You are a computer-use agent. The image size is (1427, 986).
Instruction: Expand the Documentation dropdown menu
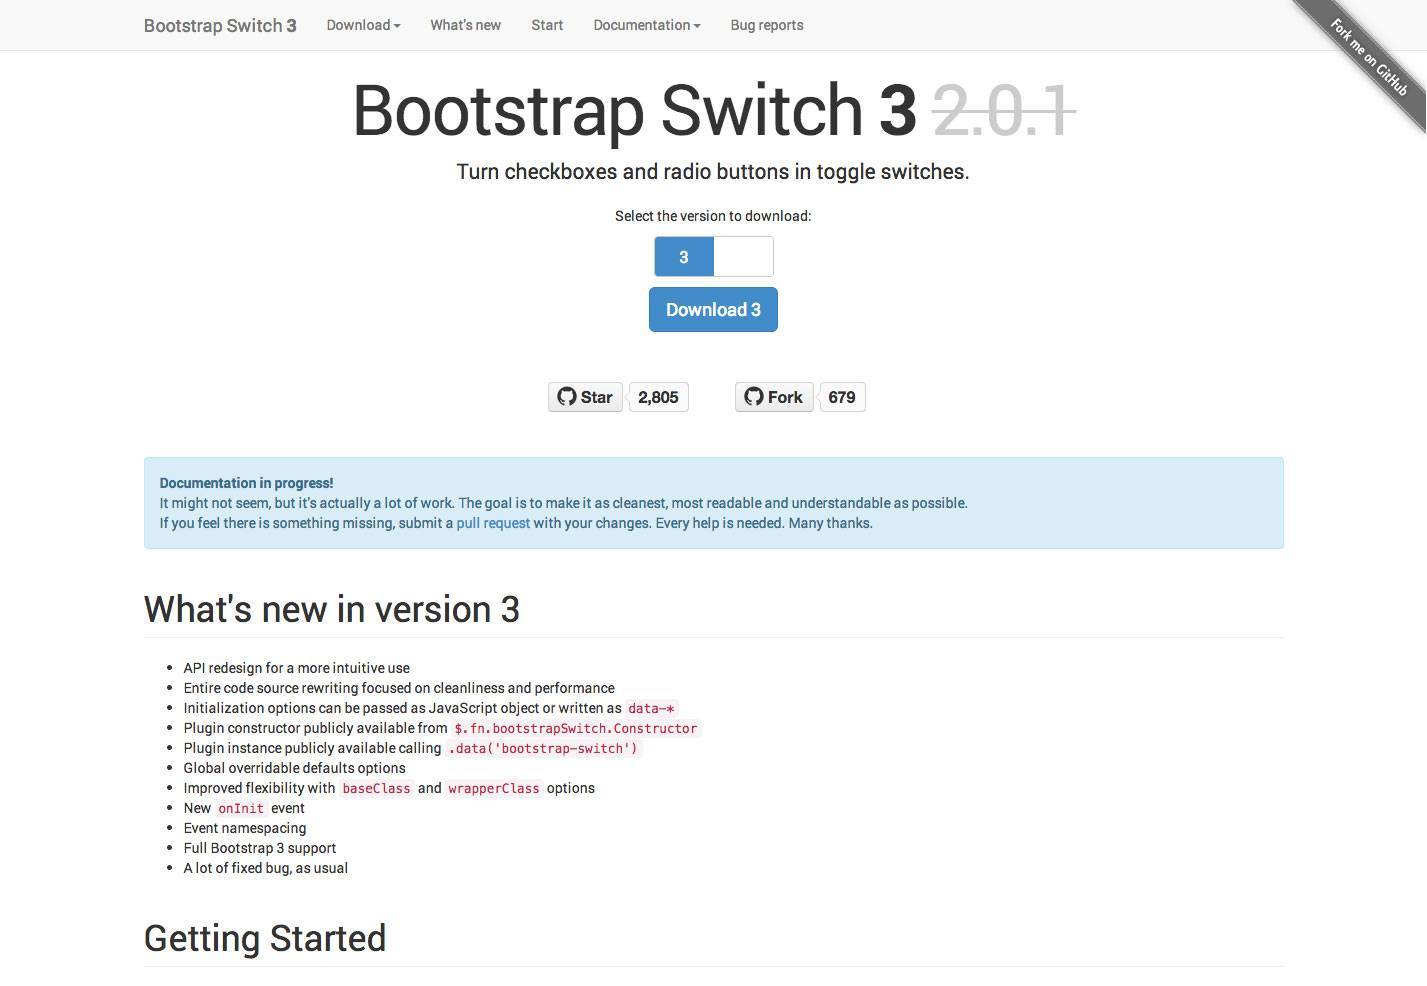click(647, 25)
